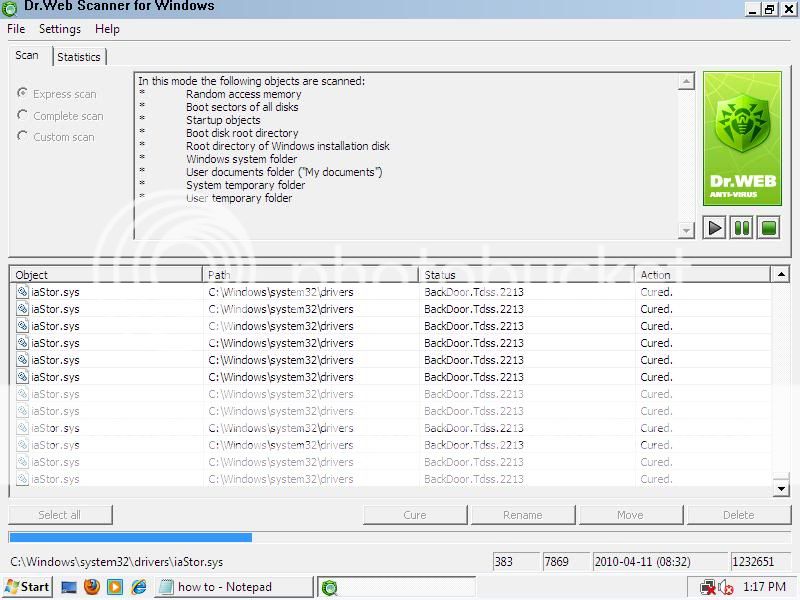This screenshot has width=800, height=600.
Task: Switch to the Statistics tab
Action: pos(79,57)
